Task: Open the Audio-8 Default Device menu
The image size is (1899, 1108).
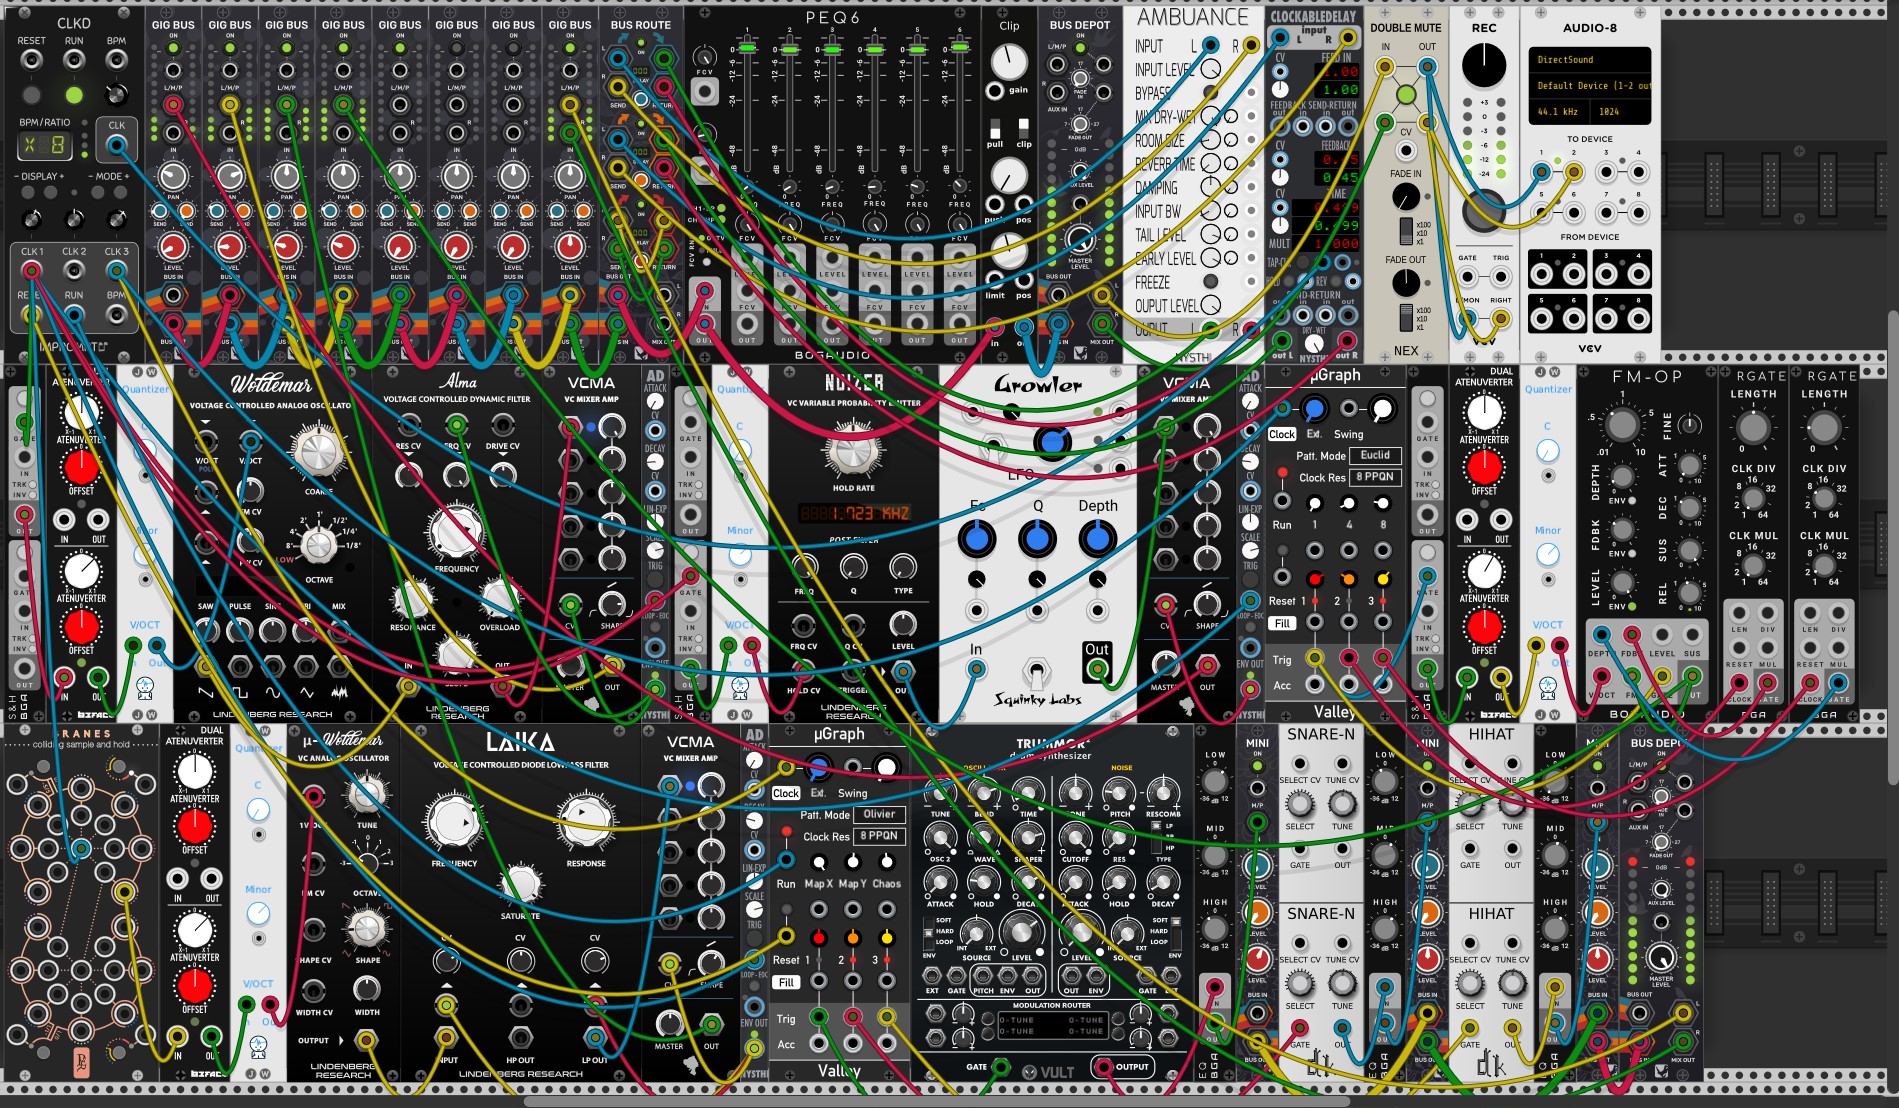Action: coord(1589,86)
